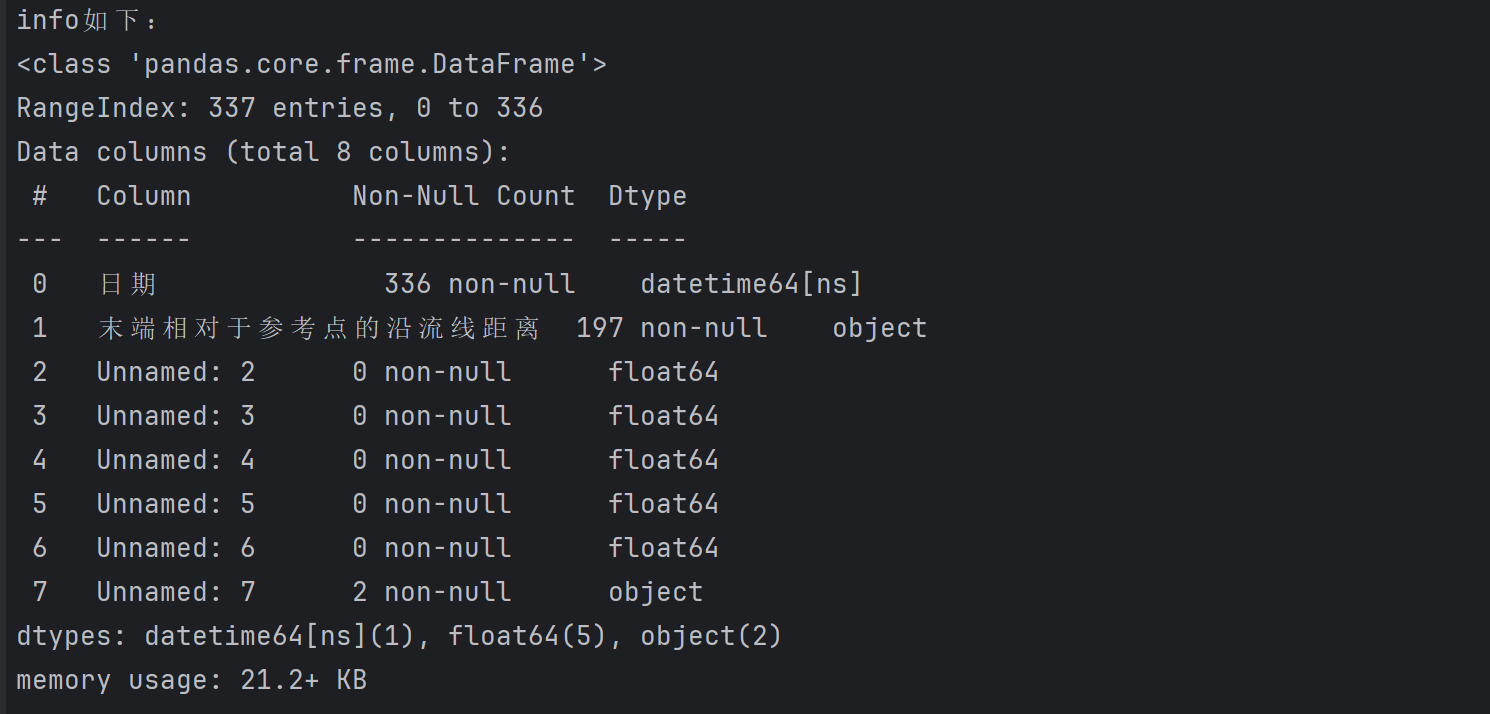The height and width of the screenshot is (714, 1490).
Task: Click the 'Data columns (total 8 columns)' line
Action: pos(263,152)
